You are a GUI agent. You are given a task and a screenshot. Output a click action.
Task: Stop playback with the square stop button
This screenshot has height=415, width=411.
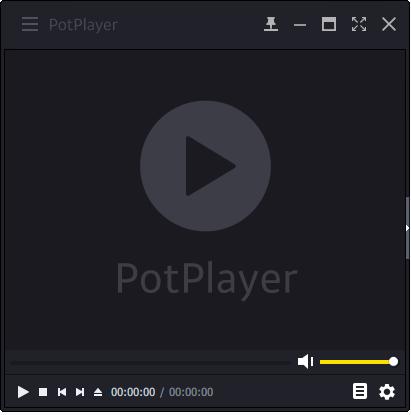43,392
